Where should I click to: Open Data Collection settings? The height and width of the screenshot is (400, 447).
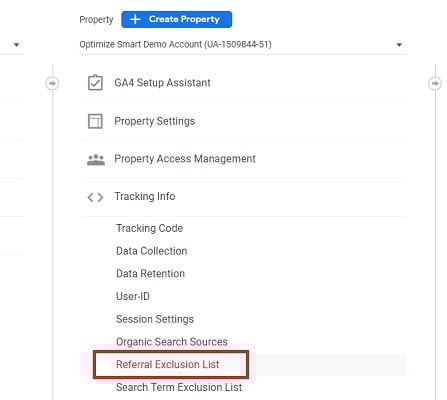click(x=152, y=251)
